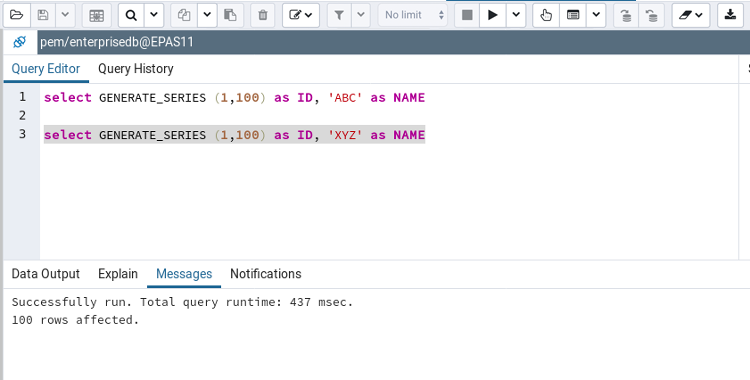
Task: Click the Explain Analyze icon
Action: pyautogui.click(x=573, y=15)
